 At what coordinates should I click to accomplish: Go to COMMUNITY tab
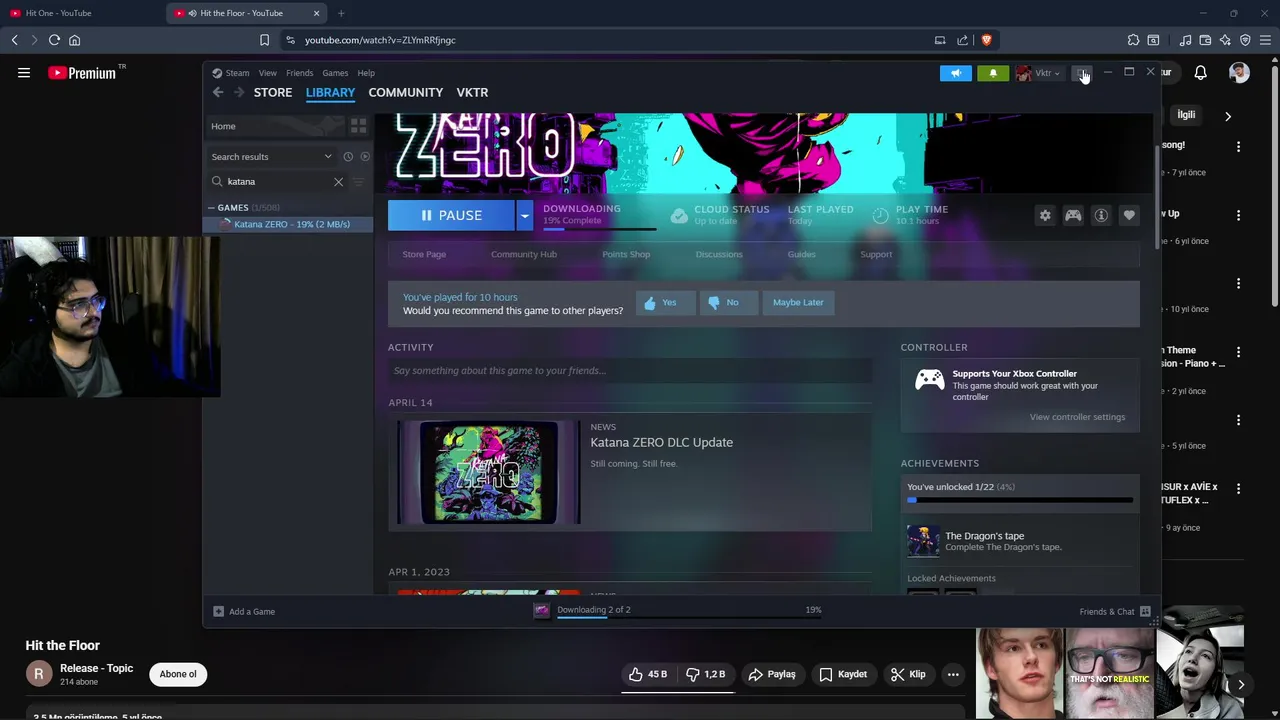405,92
